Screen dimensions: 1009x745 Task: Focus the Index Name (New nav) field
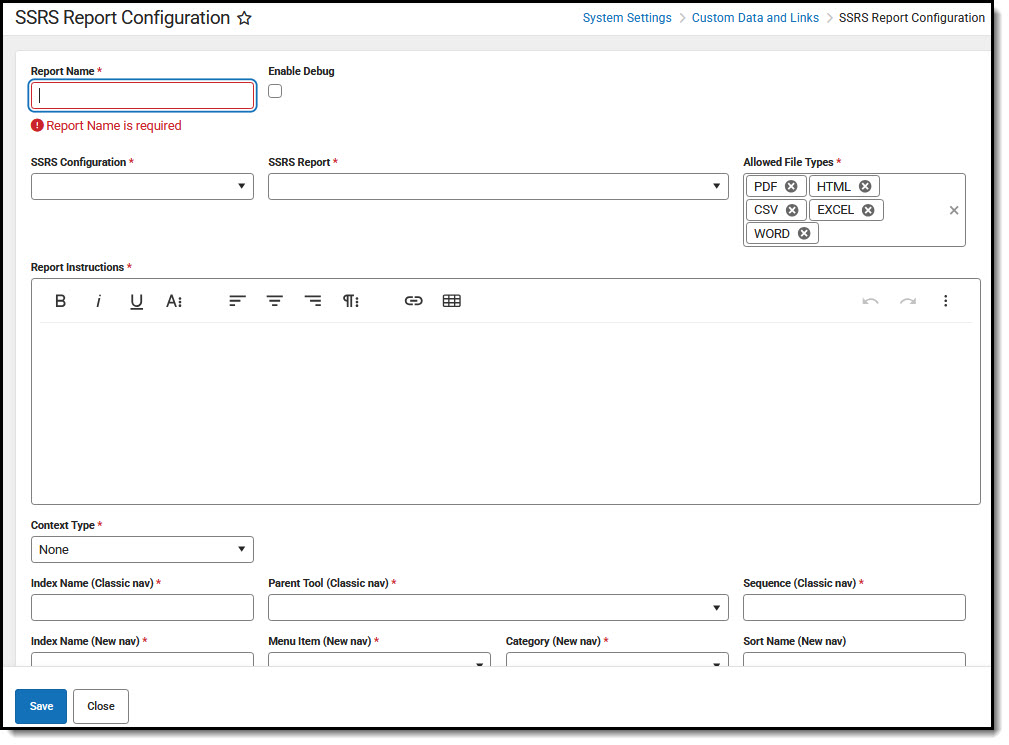point(142,659)
